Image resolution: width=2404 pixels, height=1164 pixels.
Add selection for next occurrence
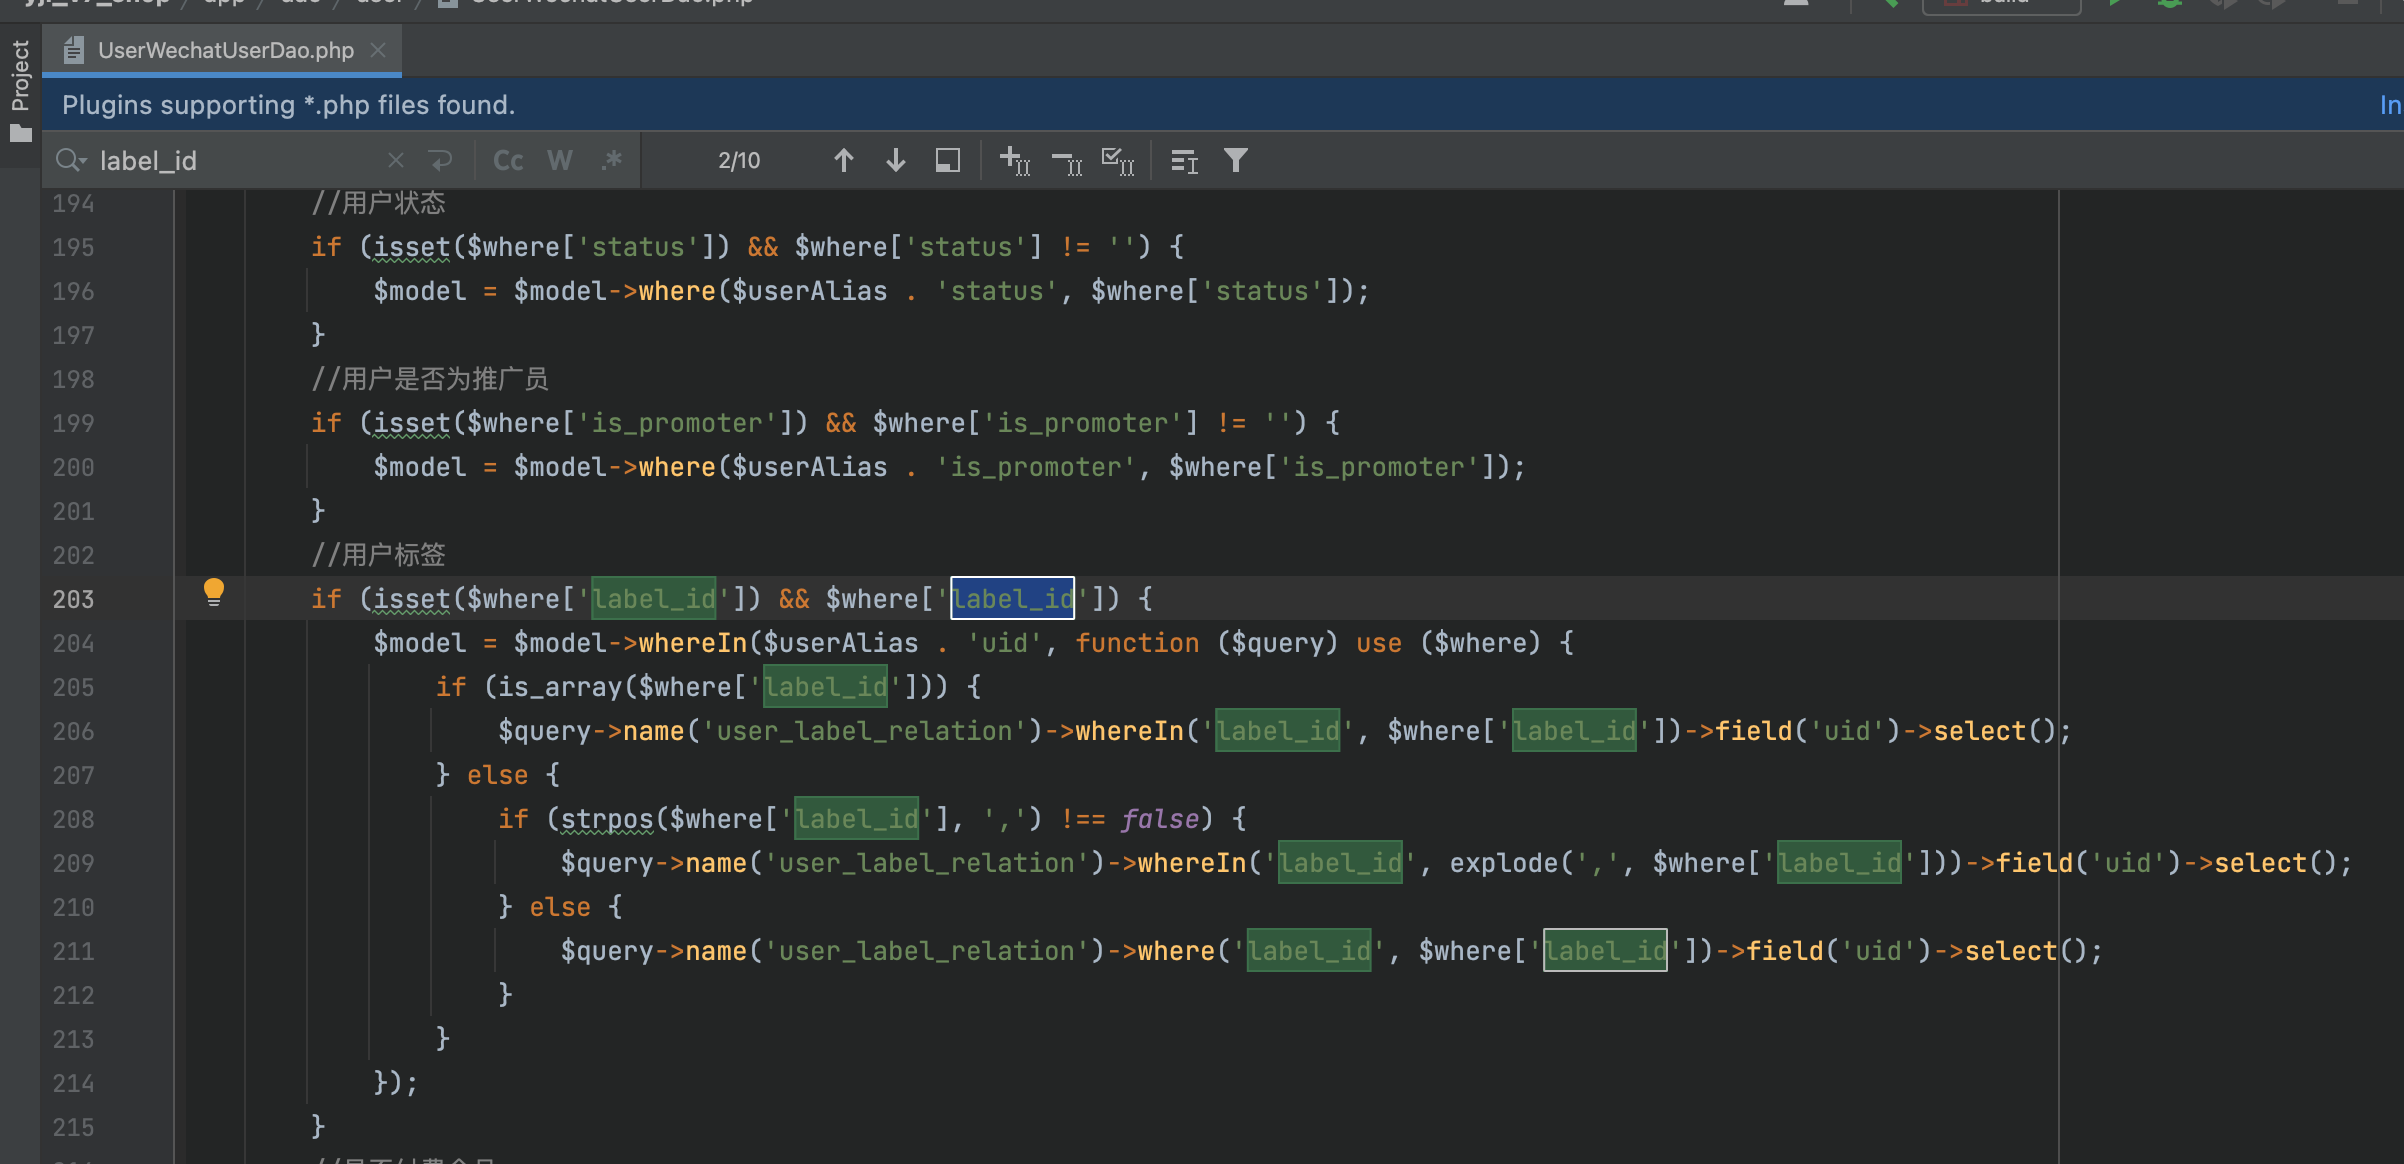(x=1015, y=160)
